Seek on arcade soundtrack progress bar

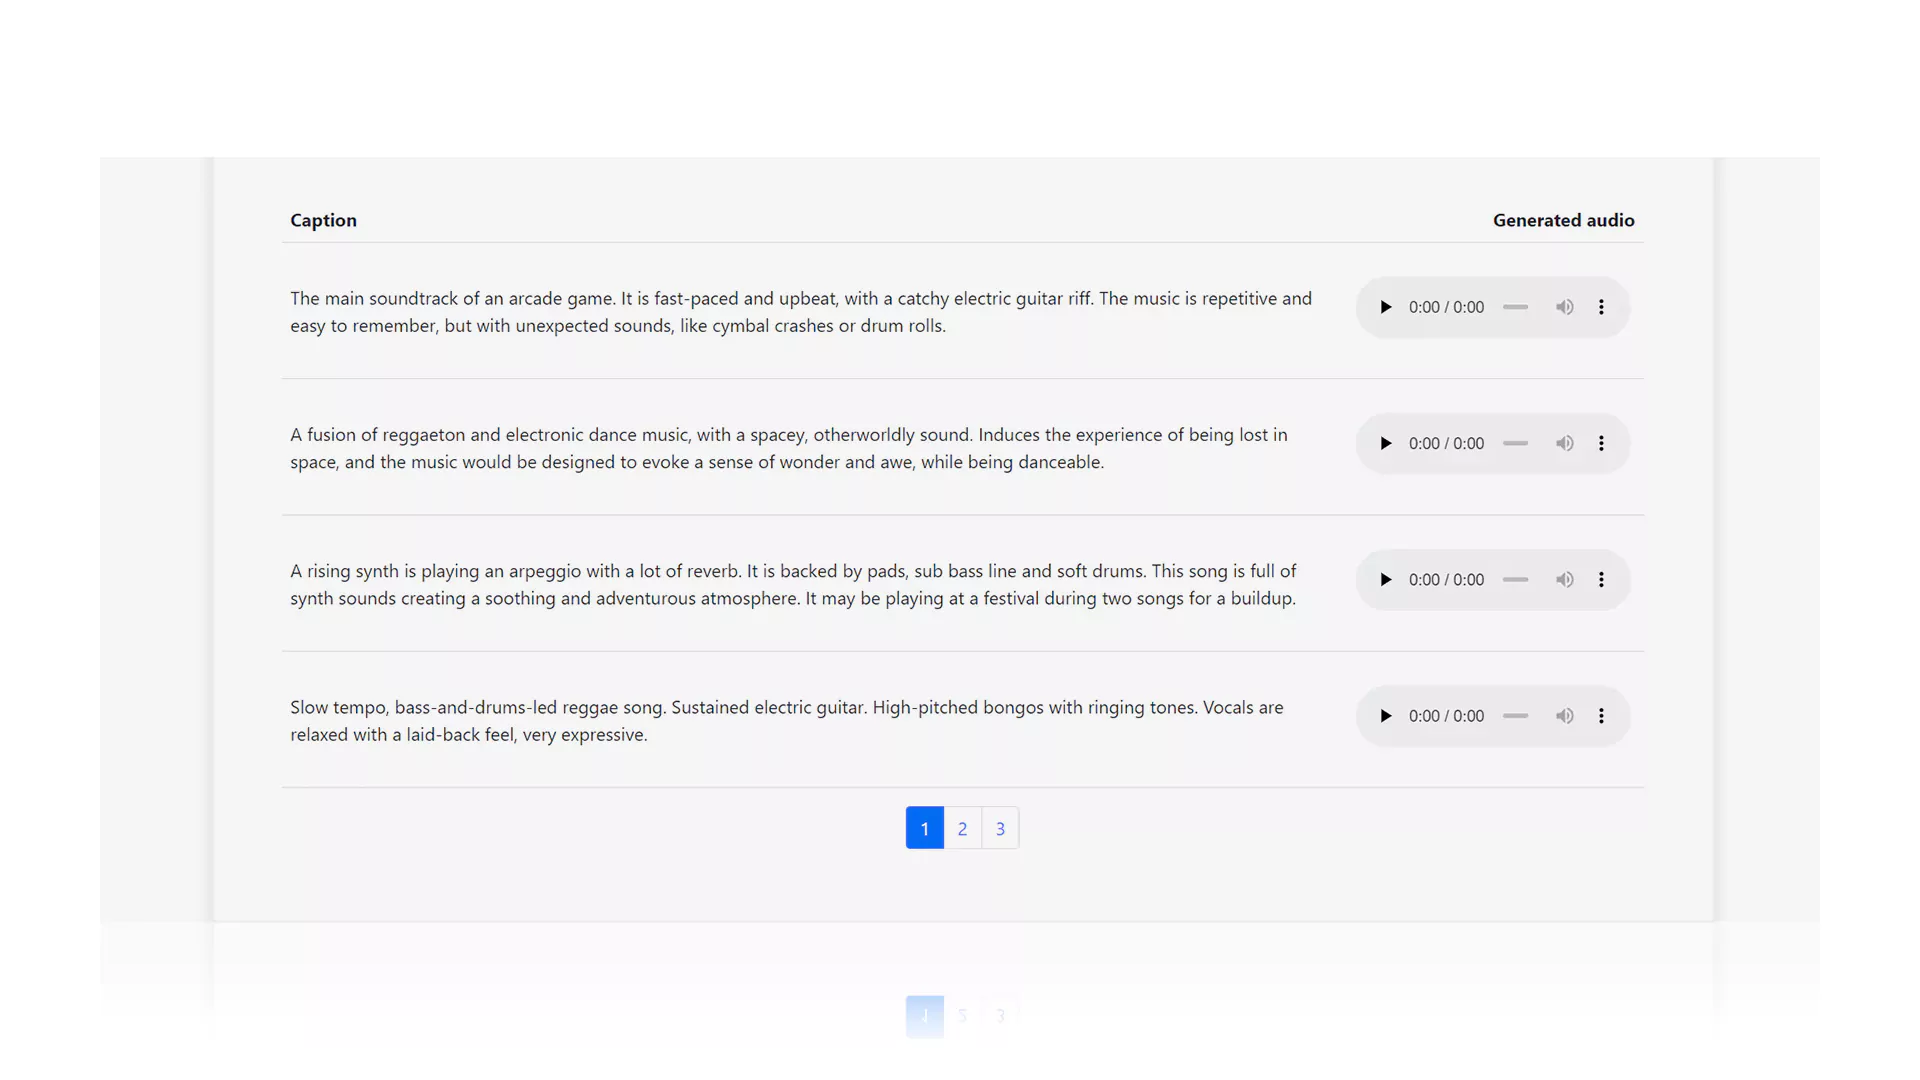(x=1515, y=307)
